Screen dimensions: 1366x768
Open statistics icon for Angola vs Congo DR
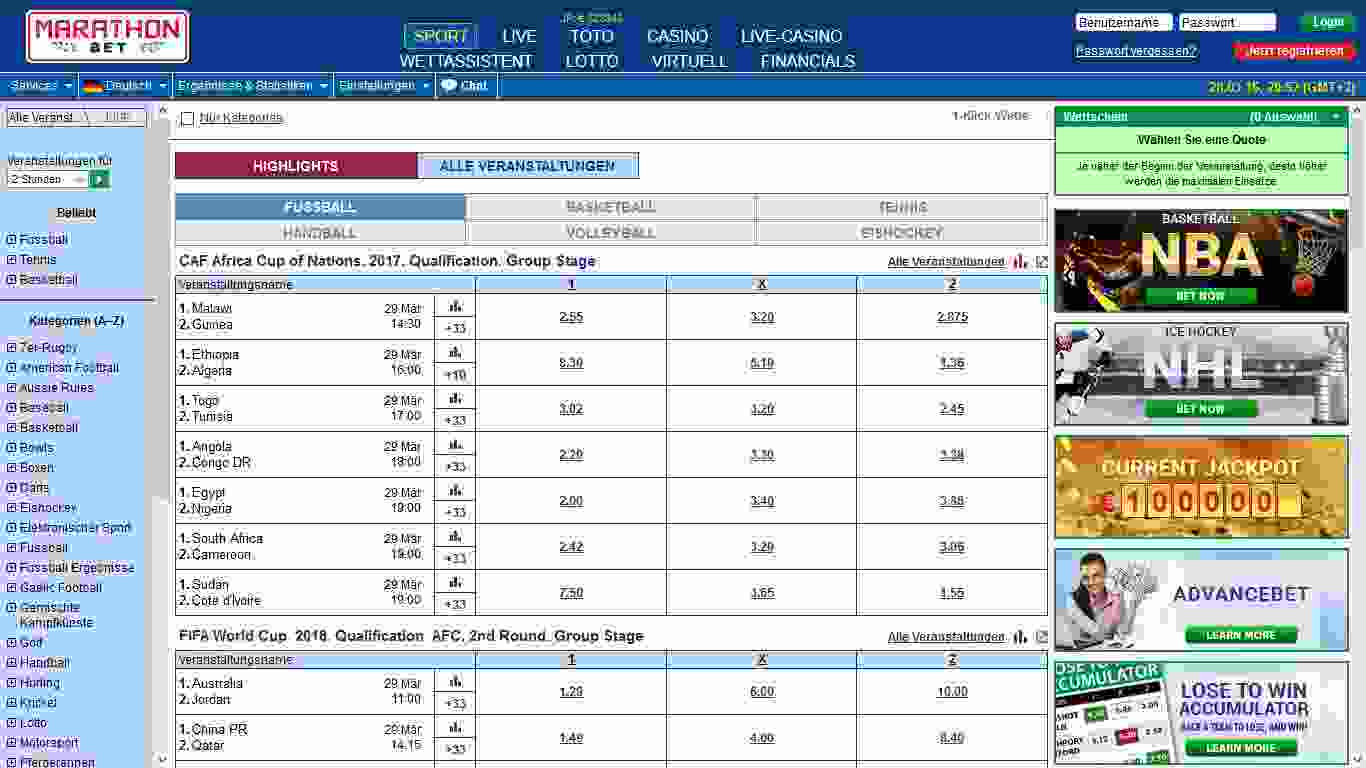[x=456, y=444]
